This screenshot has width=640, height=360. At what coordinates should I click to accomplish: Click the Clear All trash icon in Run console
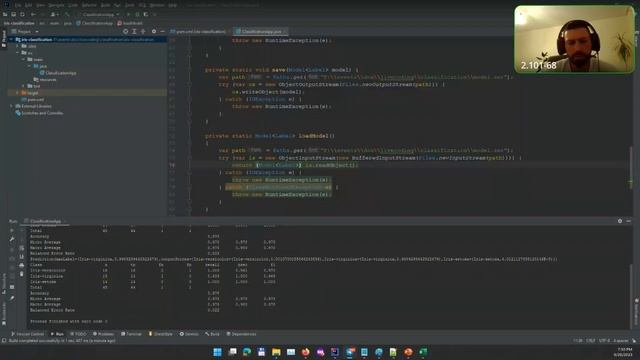22,274
